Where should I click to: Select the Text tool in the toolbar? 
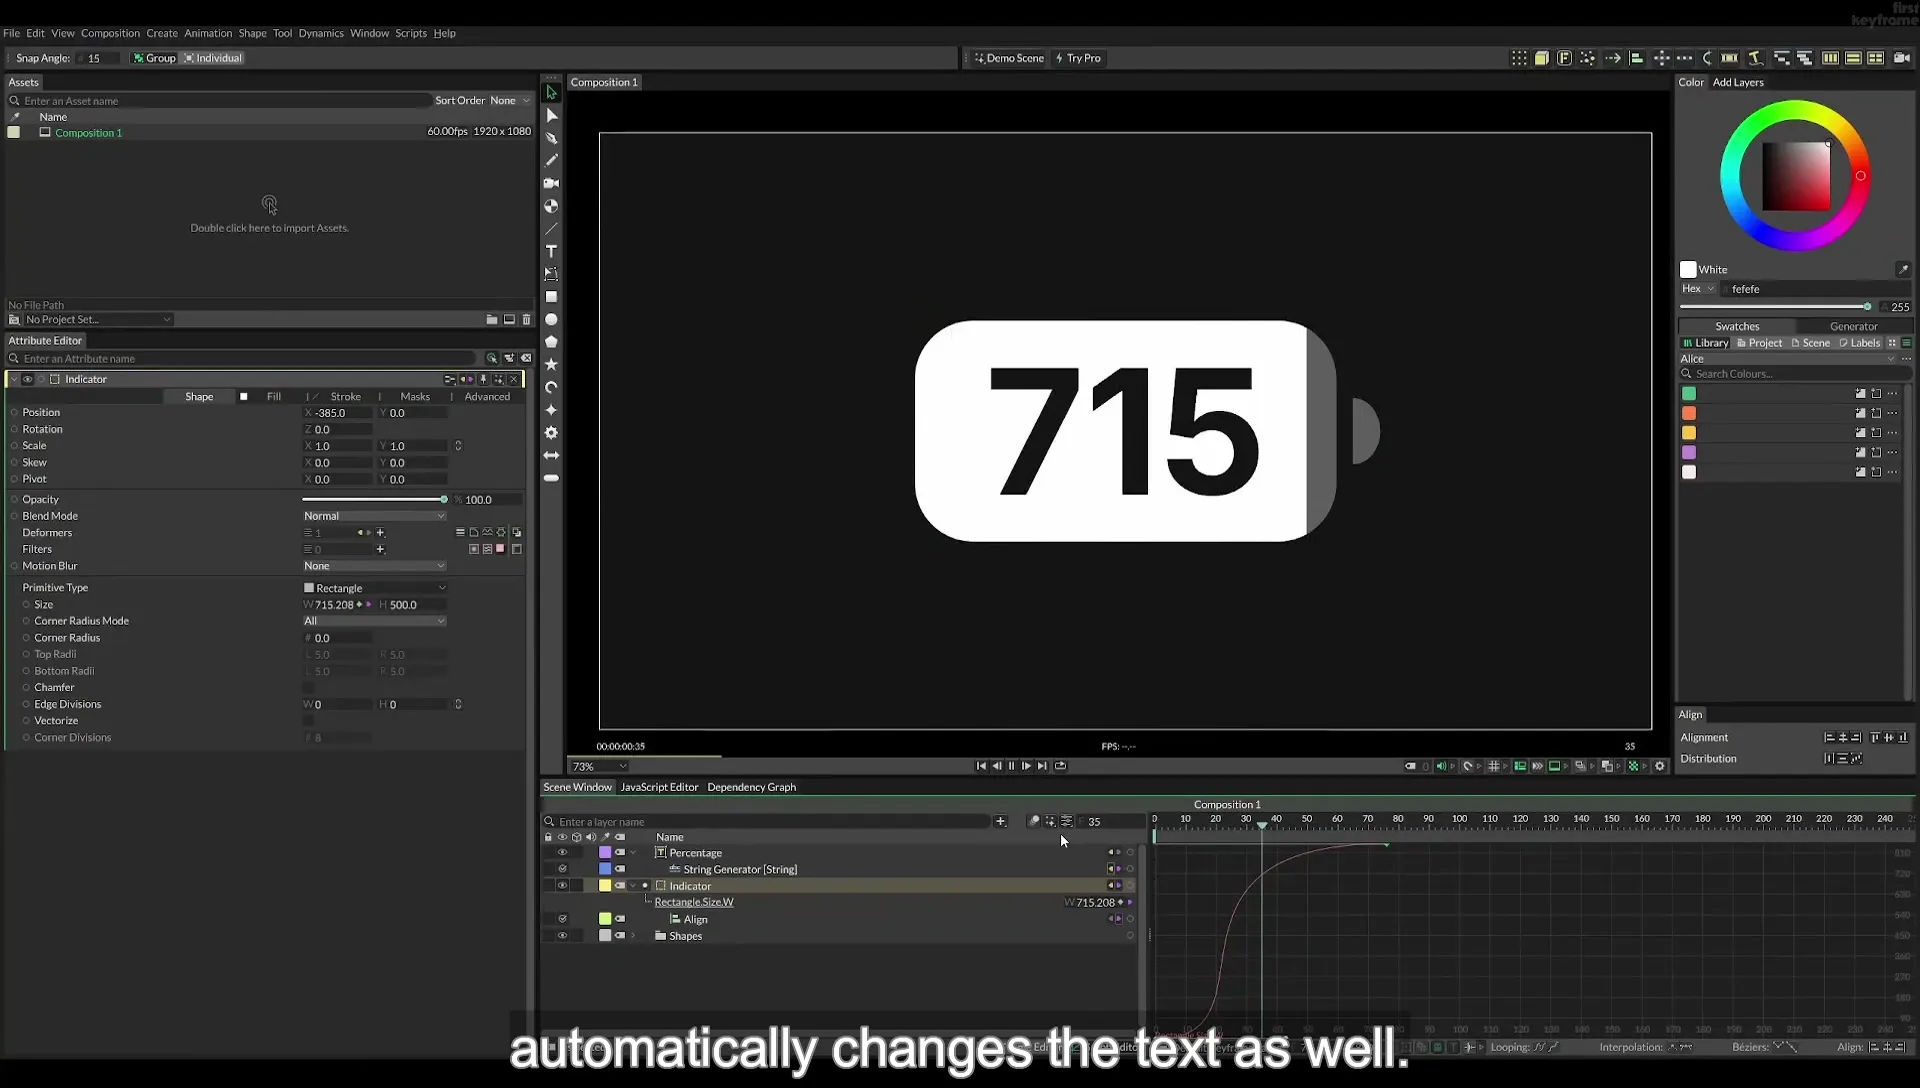coord(551,251)
